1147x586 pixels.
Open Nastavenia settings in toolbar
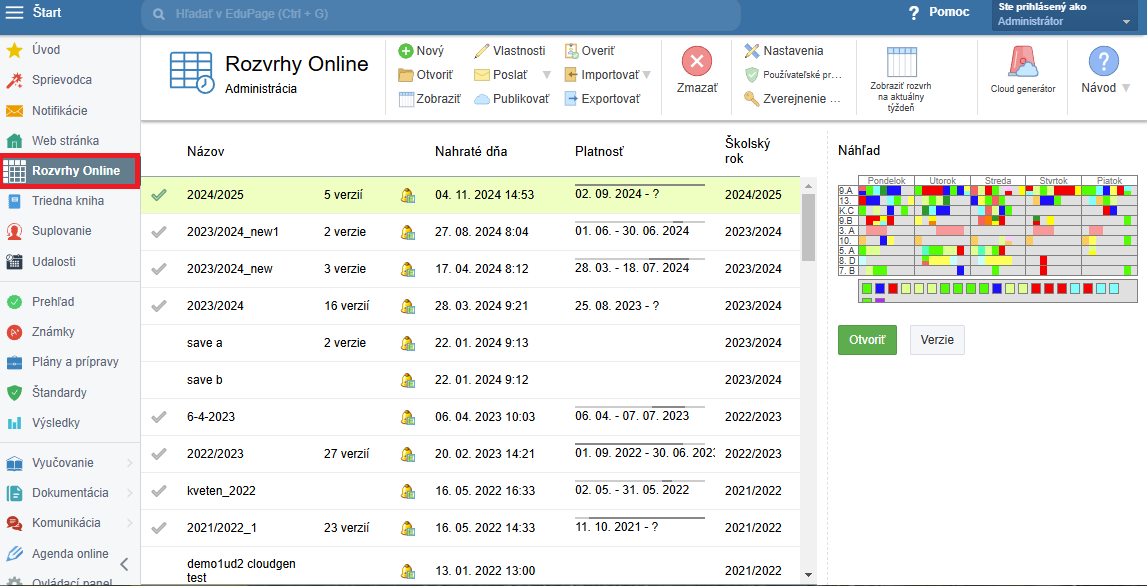pos(784,51)
